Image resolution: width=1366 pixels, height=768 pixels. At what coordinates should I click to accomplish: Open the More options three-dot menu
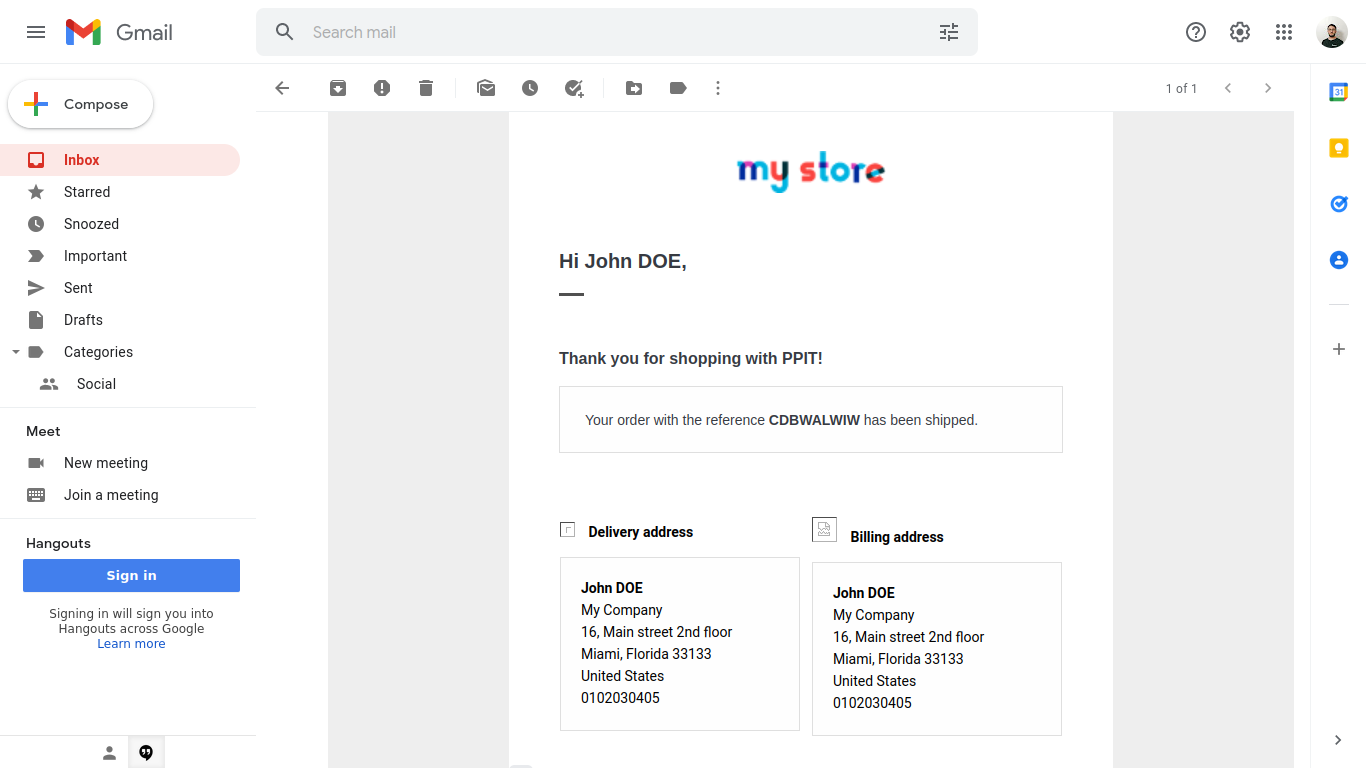pyautogui.click(x=718, y=88)
